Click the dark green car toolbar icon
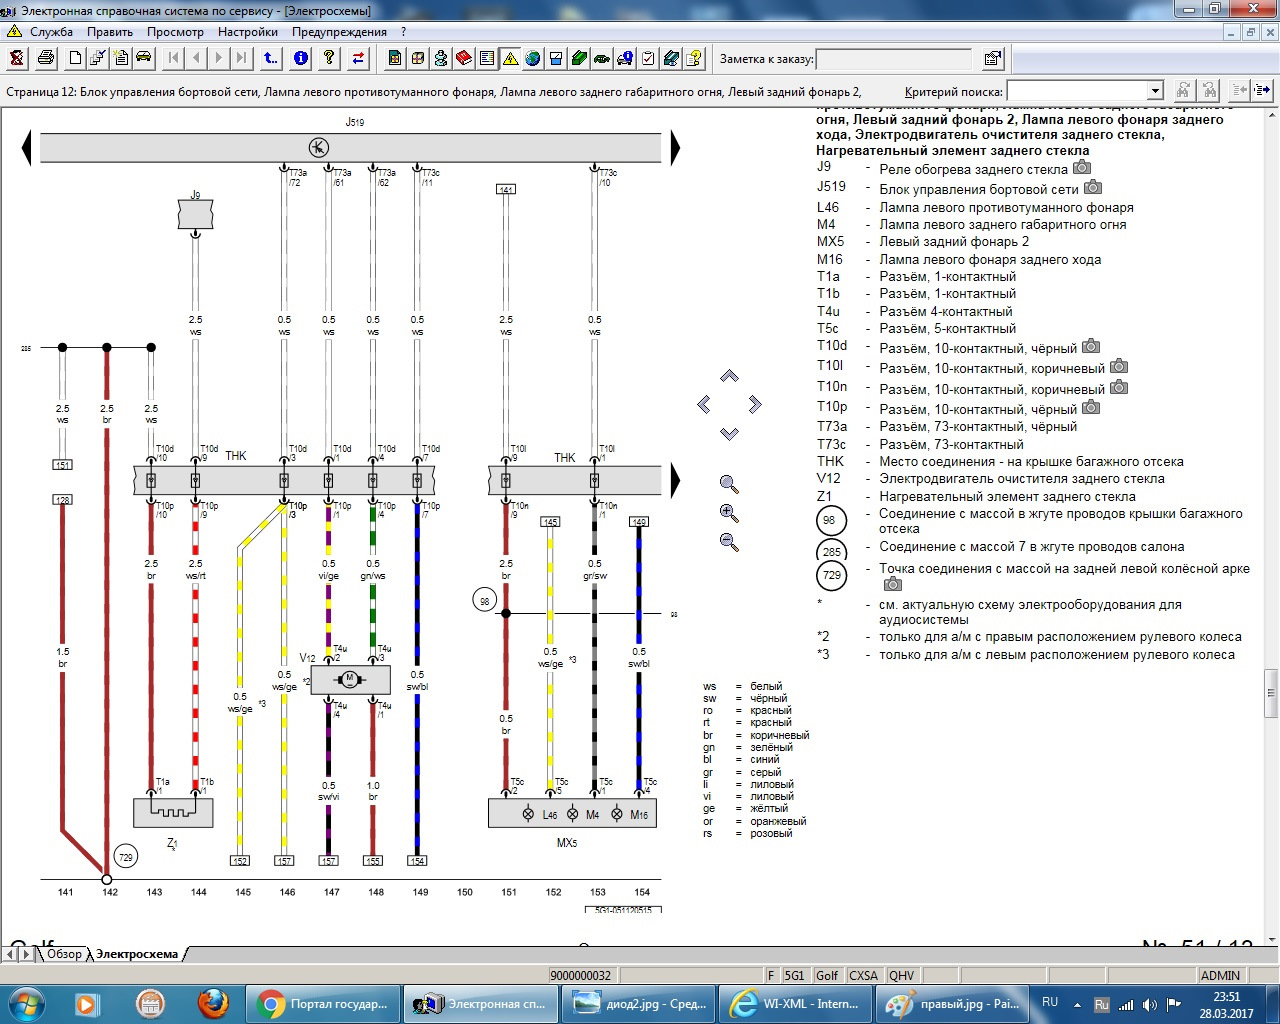This screenshot has width=1280, height=1024. 602,58
